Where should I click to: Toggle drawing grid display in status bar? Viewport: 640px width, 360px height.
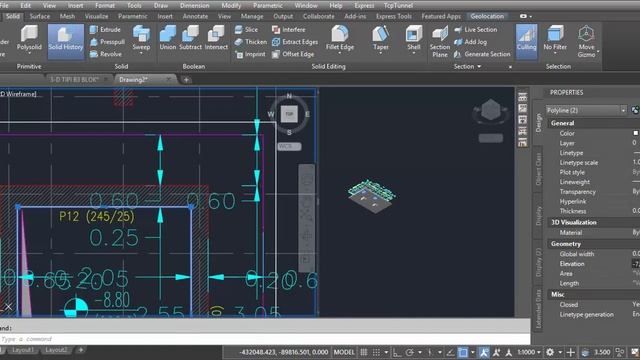click(364, 352)
